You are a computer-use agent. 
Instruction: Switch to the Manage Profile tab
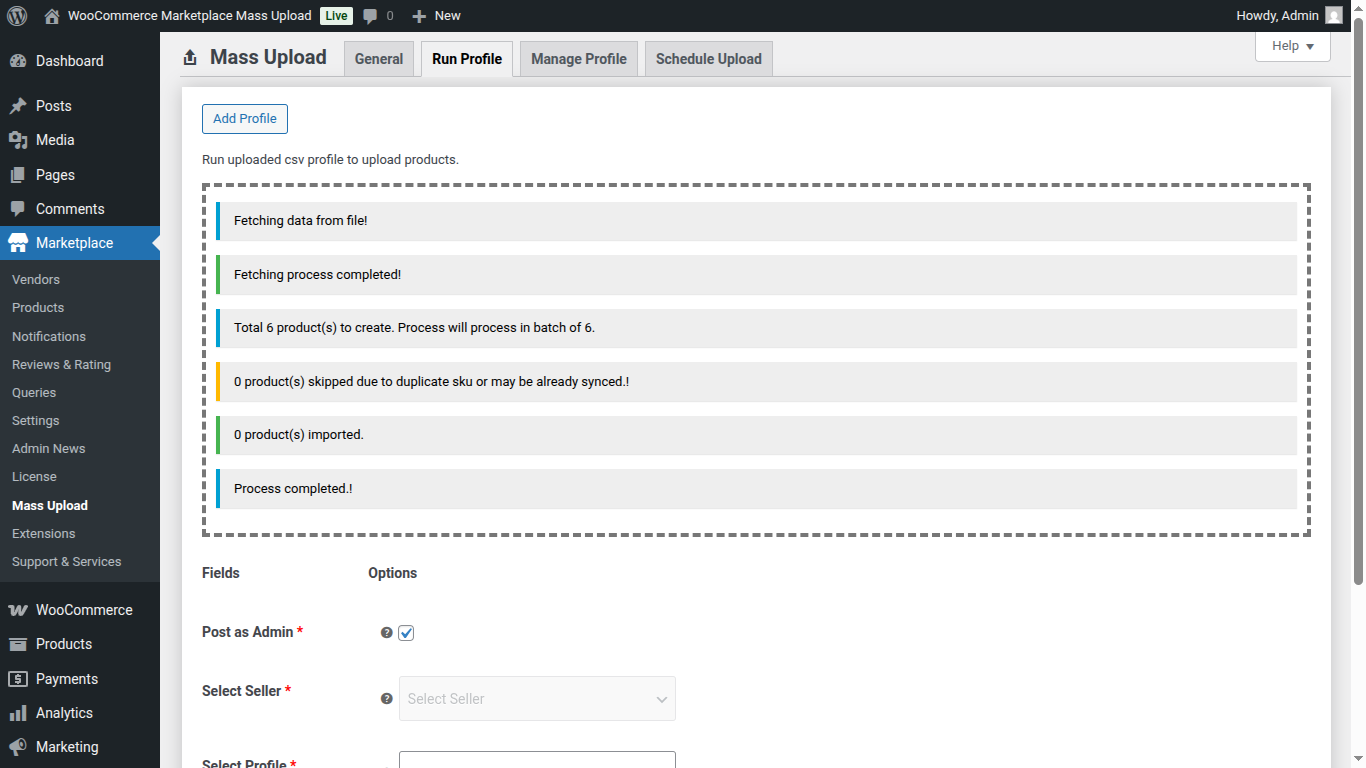[x=578, y=58]
